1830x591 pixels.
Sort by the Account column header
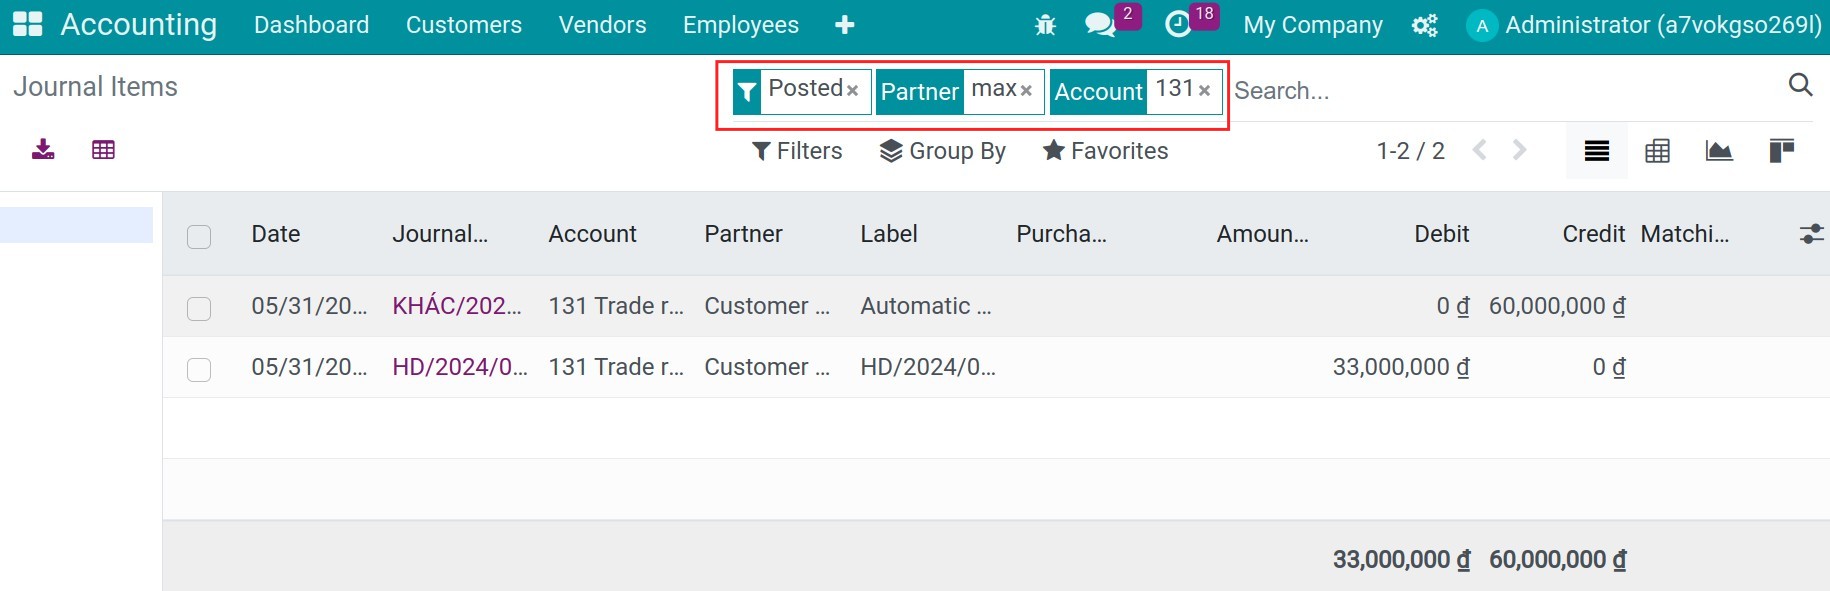tap(592, 234)
